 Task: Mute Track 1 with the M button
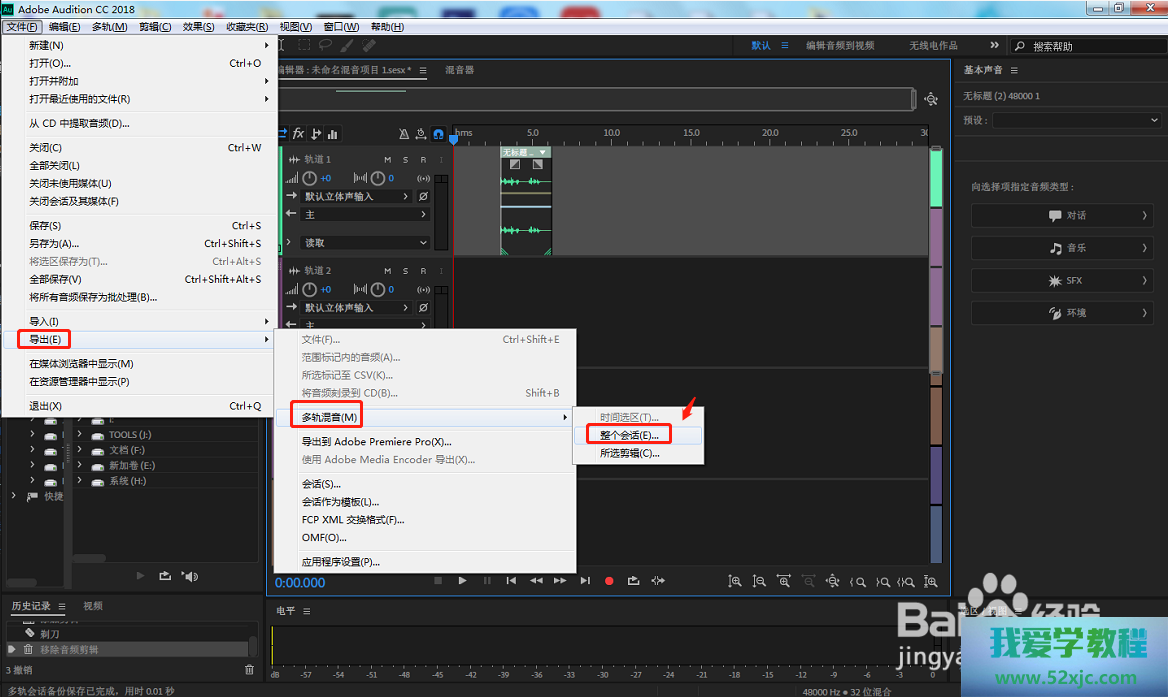click(x=388, y=160)
